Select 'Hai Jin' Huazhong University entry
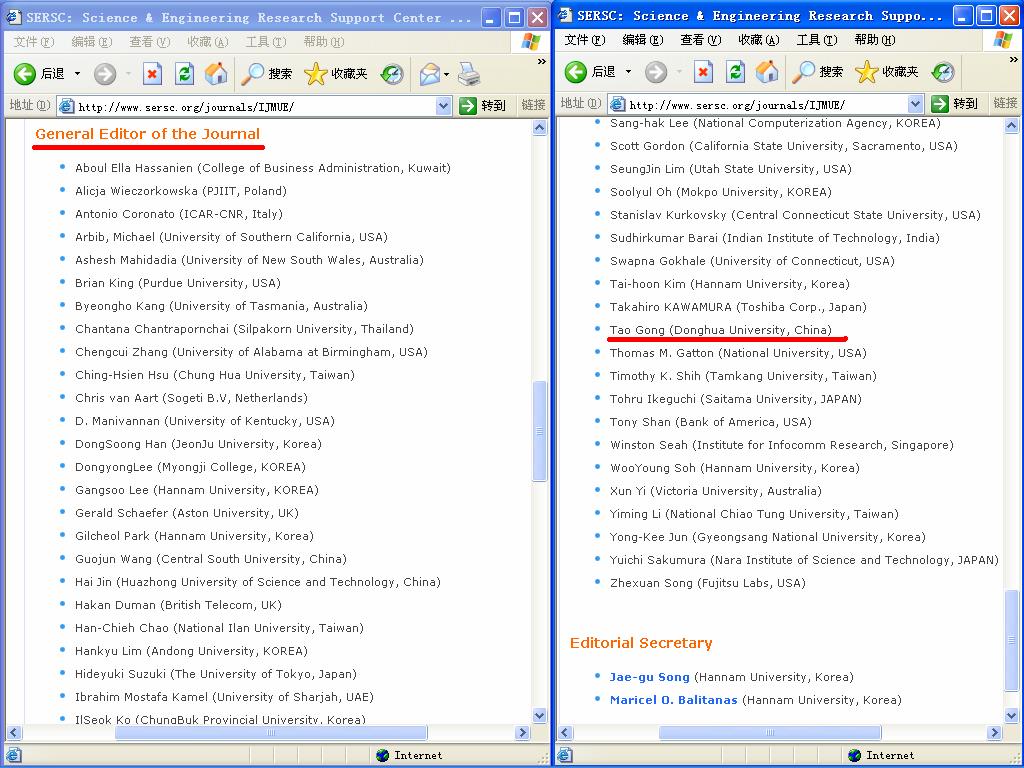Screen dimensions: 1024x768 [x=257, y=582]
